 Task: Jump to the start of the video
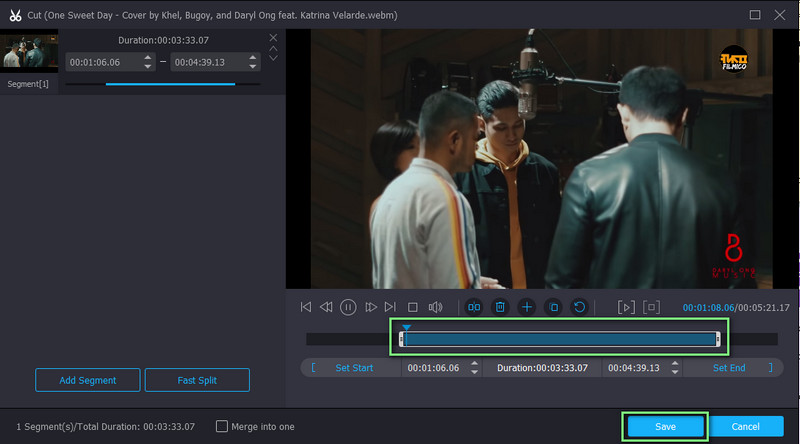(x=306, y=307)
